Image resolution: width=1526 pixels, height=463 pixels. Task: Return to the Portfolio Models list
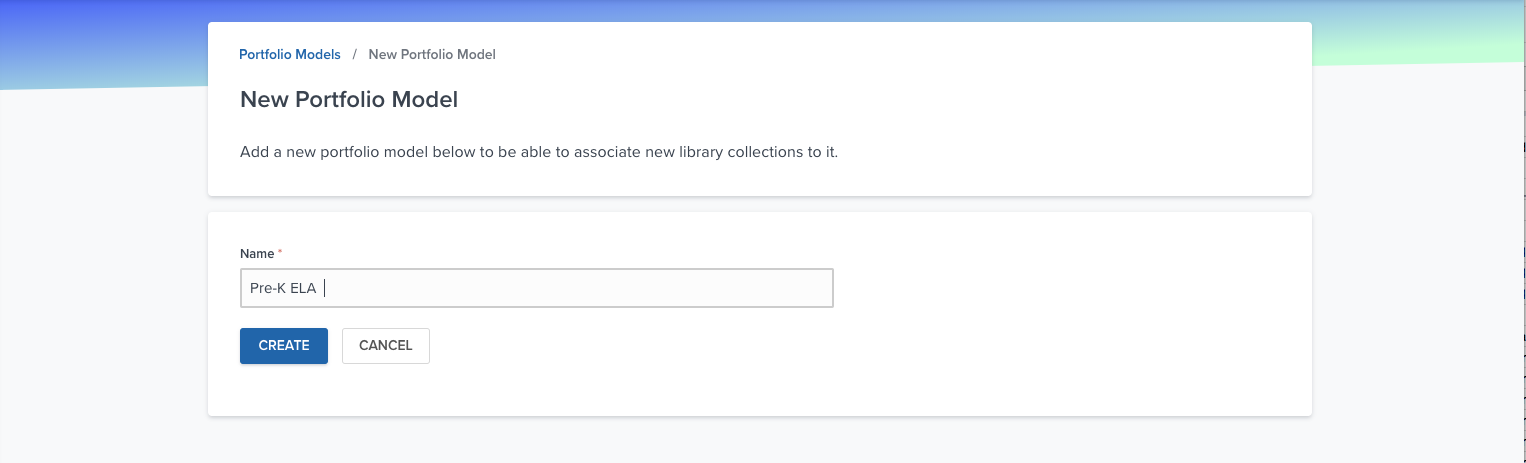click(x=289, y=54)
